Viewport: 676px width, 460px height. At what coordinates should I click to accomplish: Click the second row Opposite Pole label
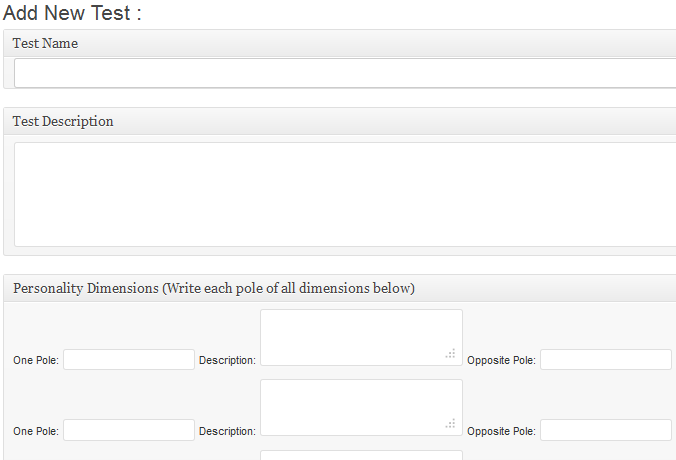[x=501, y=431]
